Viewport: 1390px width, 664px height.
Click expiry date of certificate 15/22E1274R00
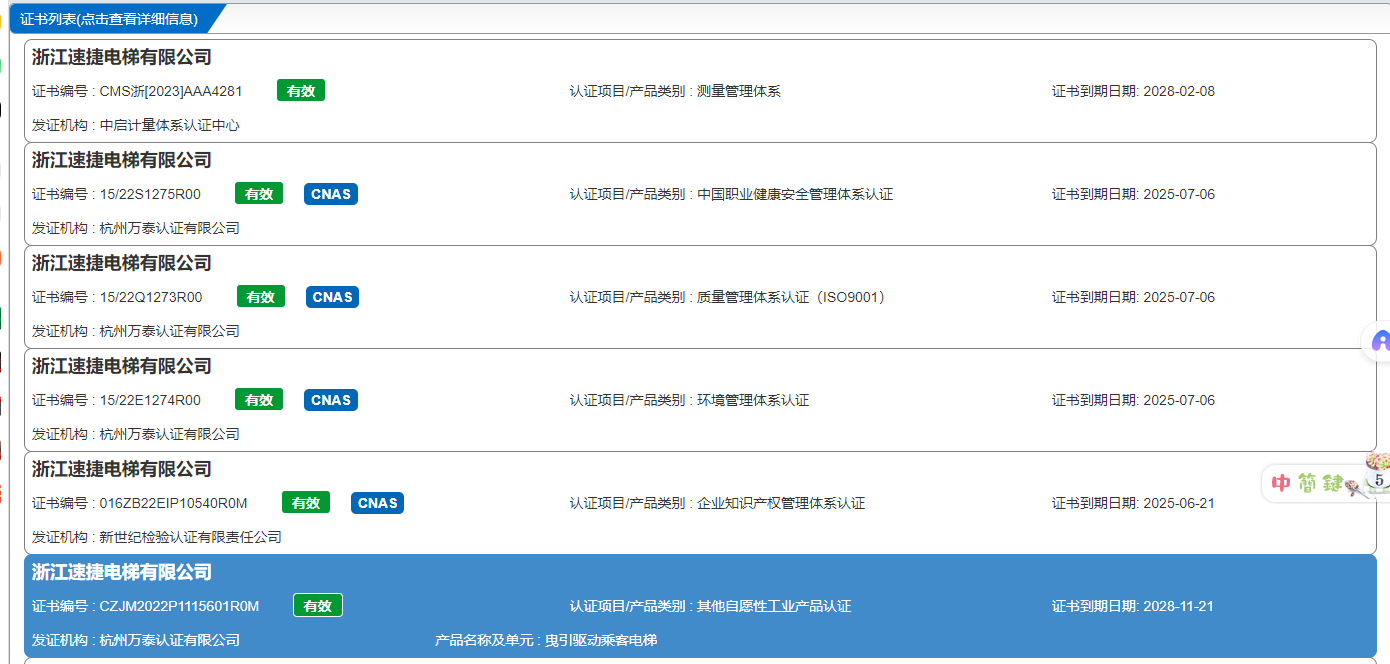[x=1179, y=400]
